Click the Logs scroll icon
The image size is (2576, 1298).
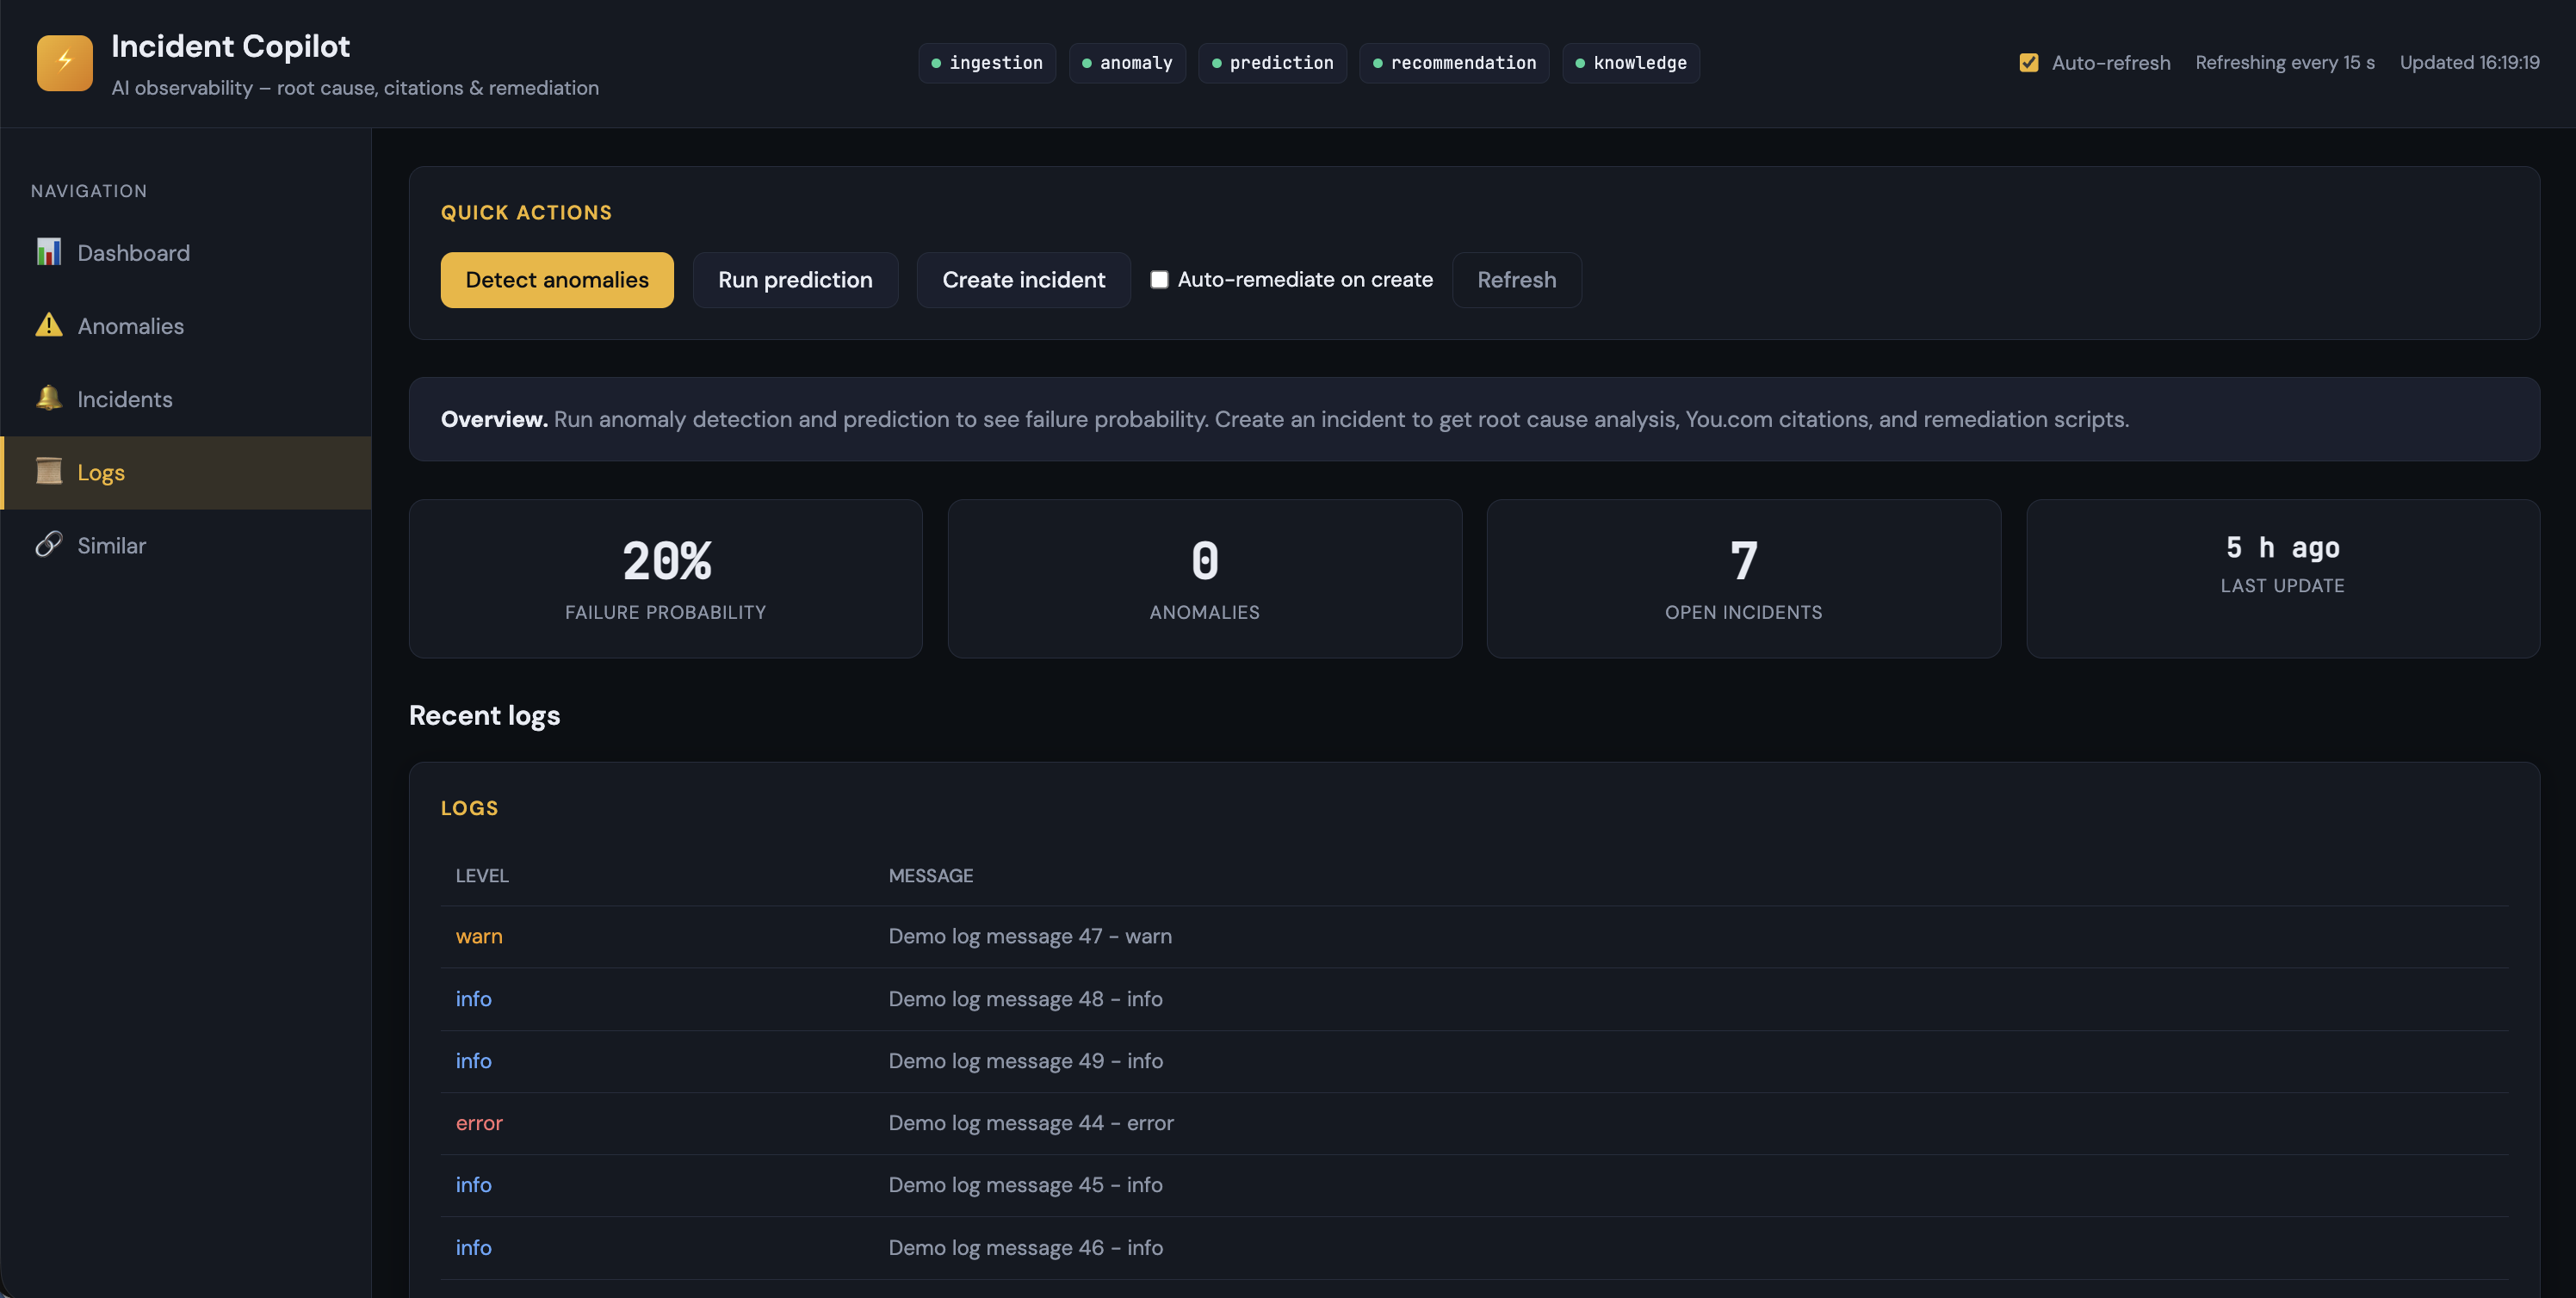tap(48, 471)
